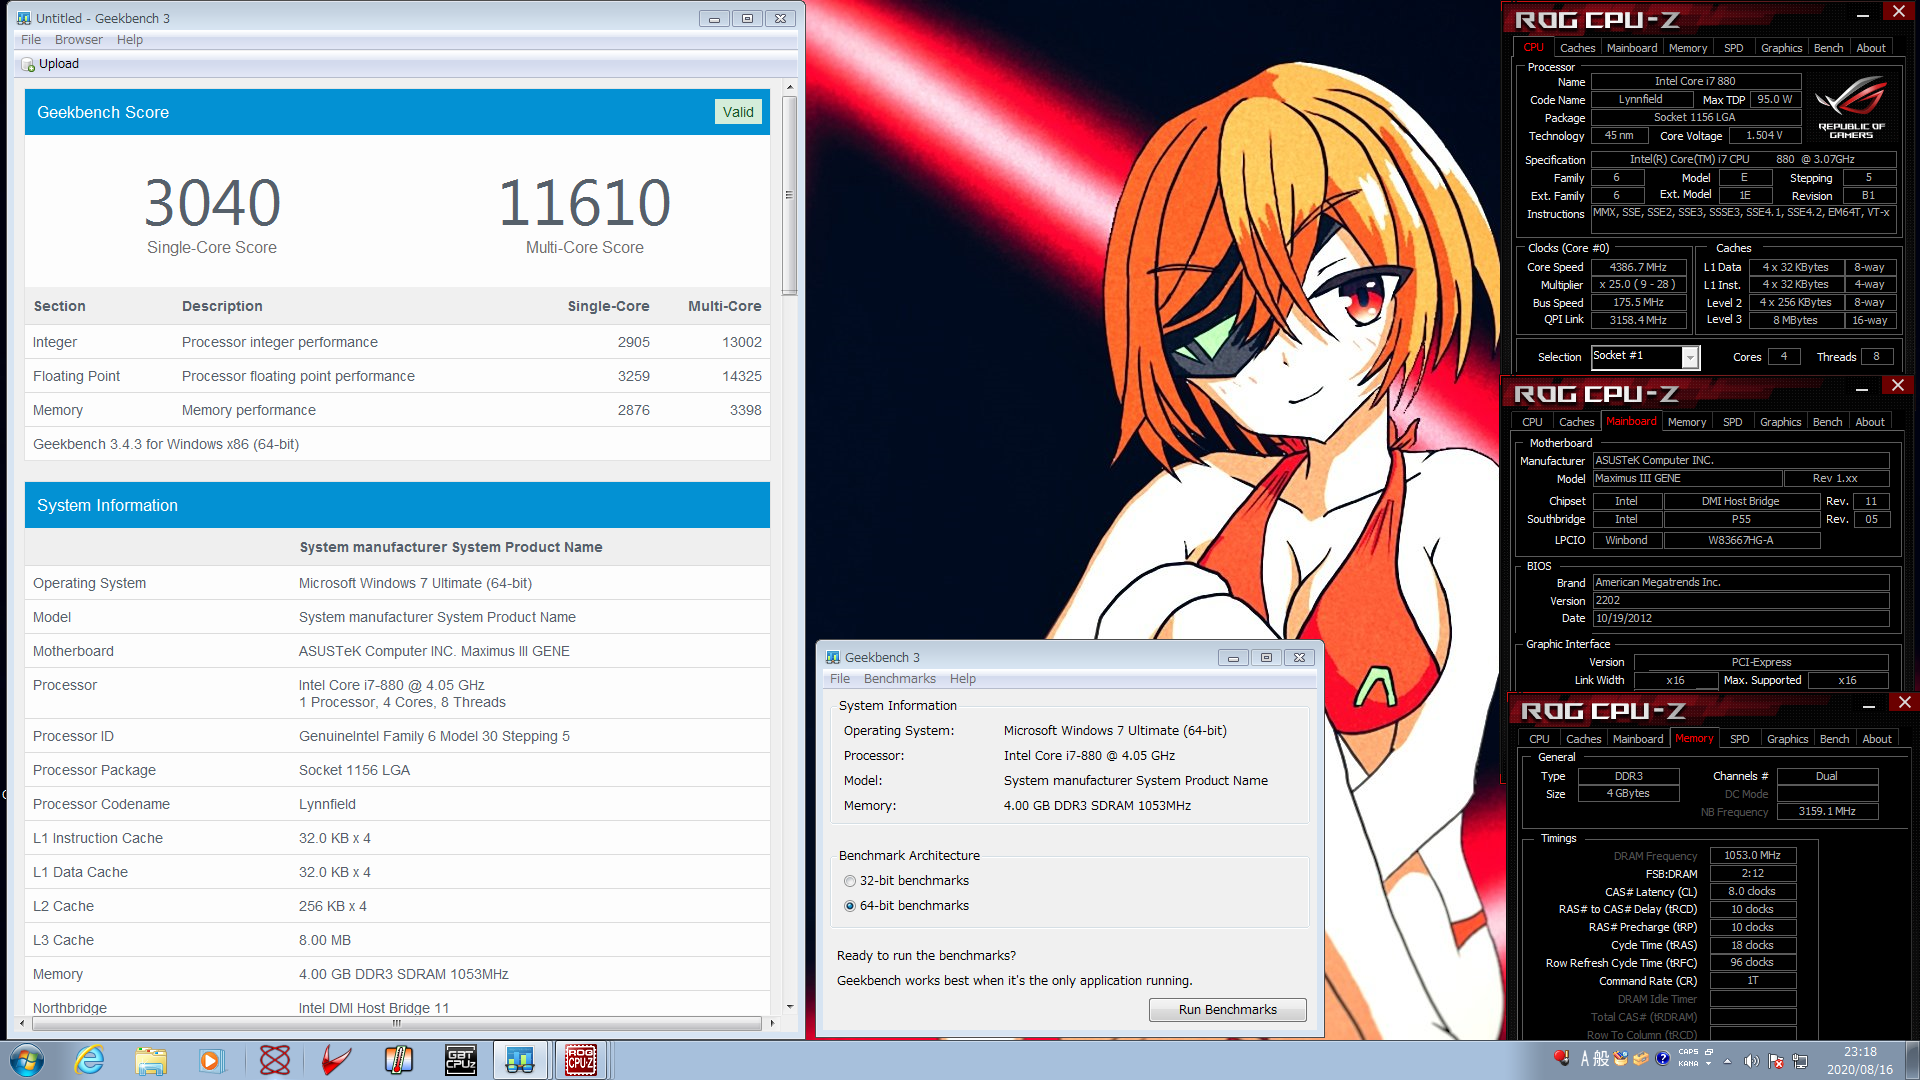Click the Geekbench icon in Untitled window title bar
This screenshot has height=1080, width=1920.
click(x=24, y=18)
